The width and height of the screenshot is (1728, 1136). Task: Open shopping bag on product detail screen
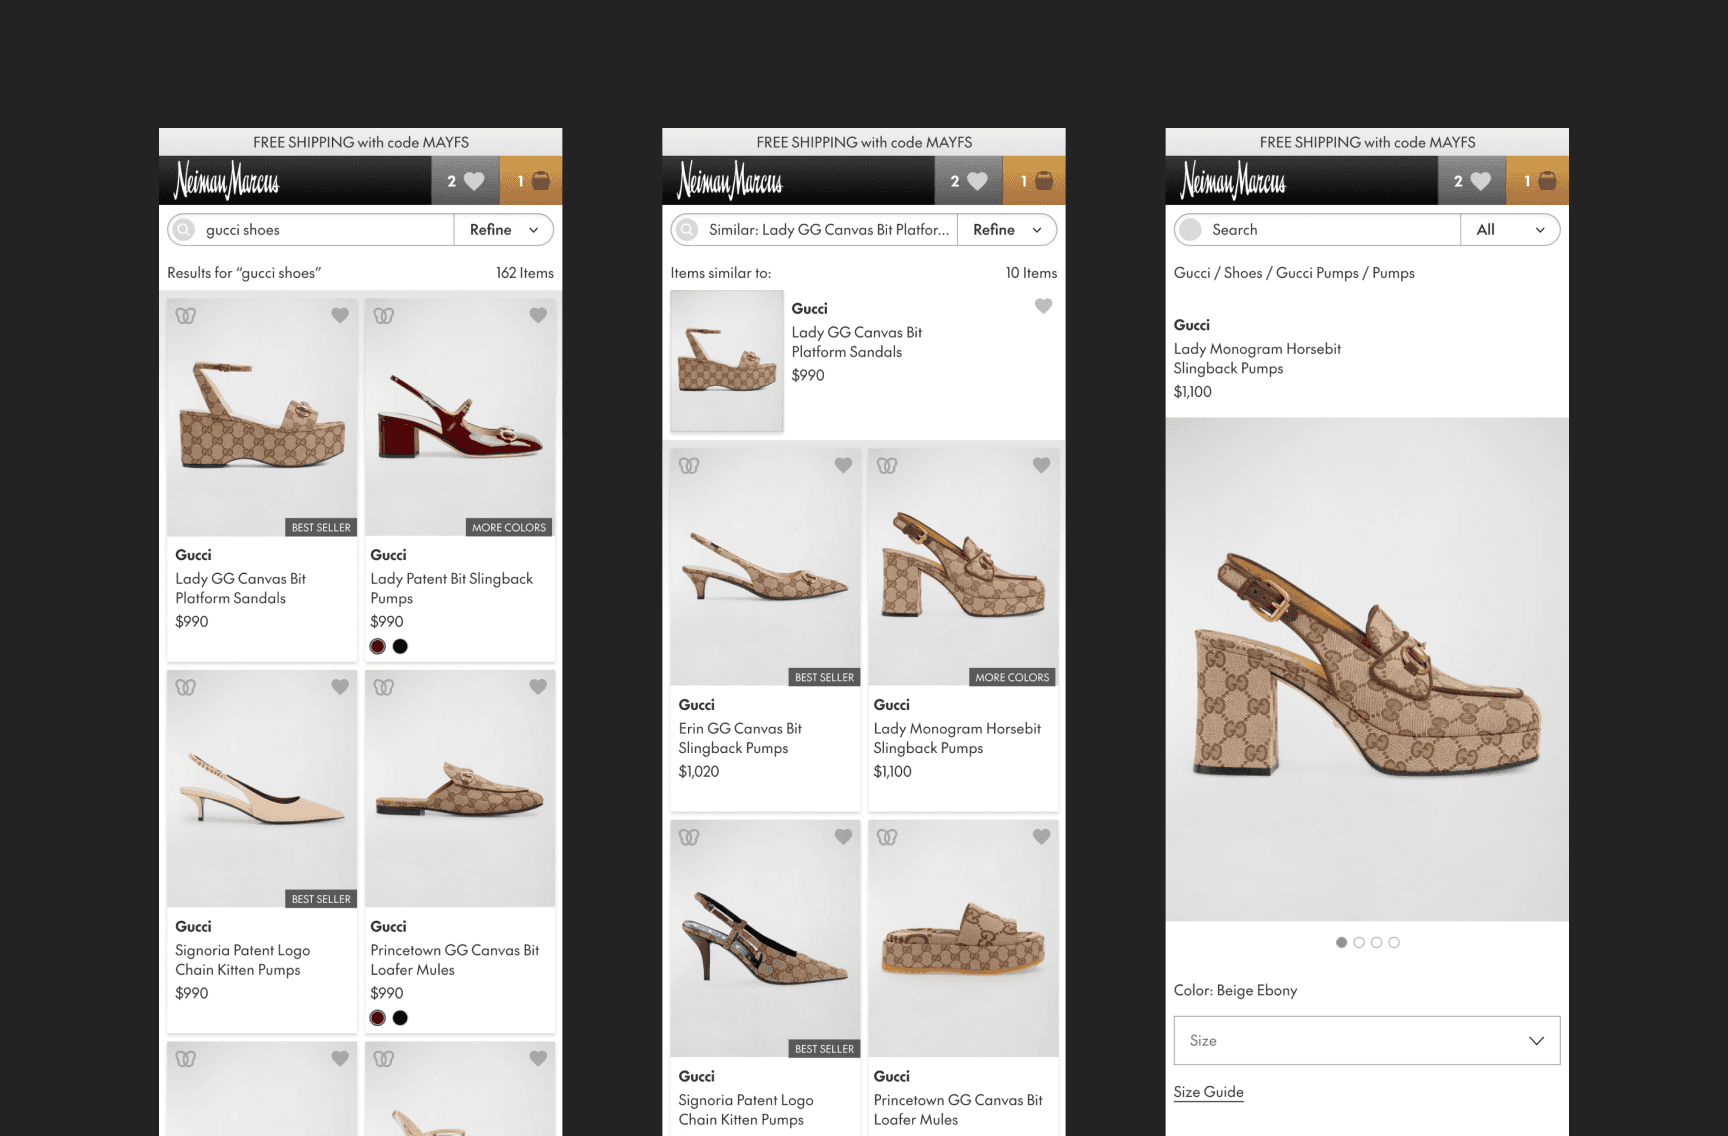pyautogui.click(x=1537, y=181)
